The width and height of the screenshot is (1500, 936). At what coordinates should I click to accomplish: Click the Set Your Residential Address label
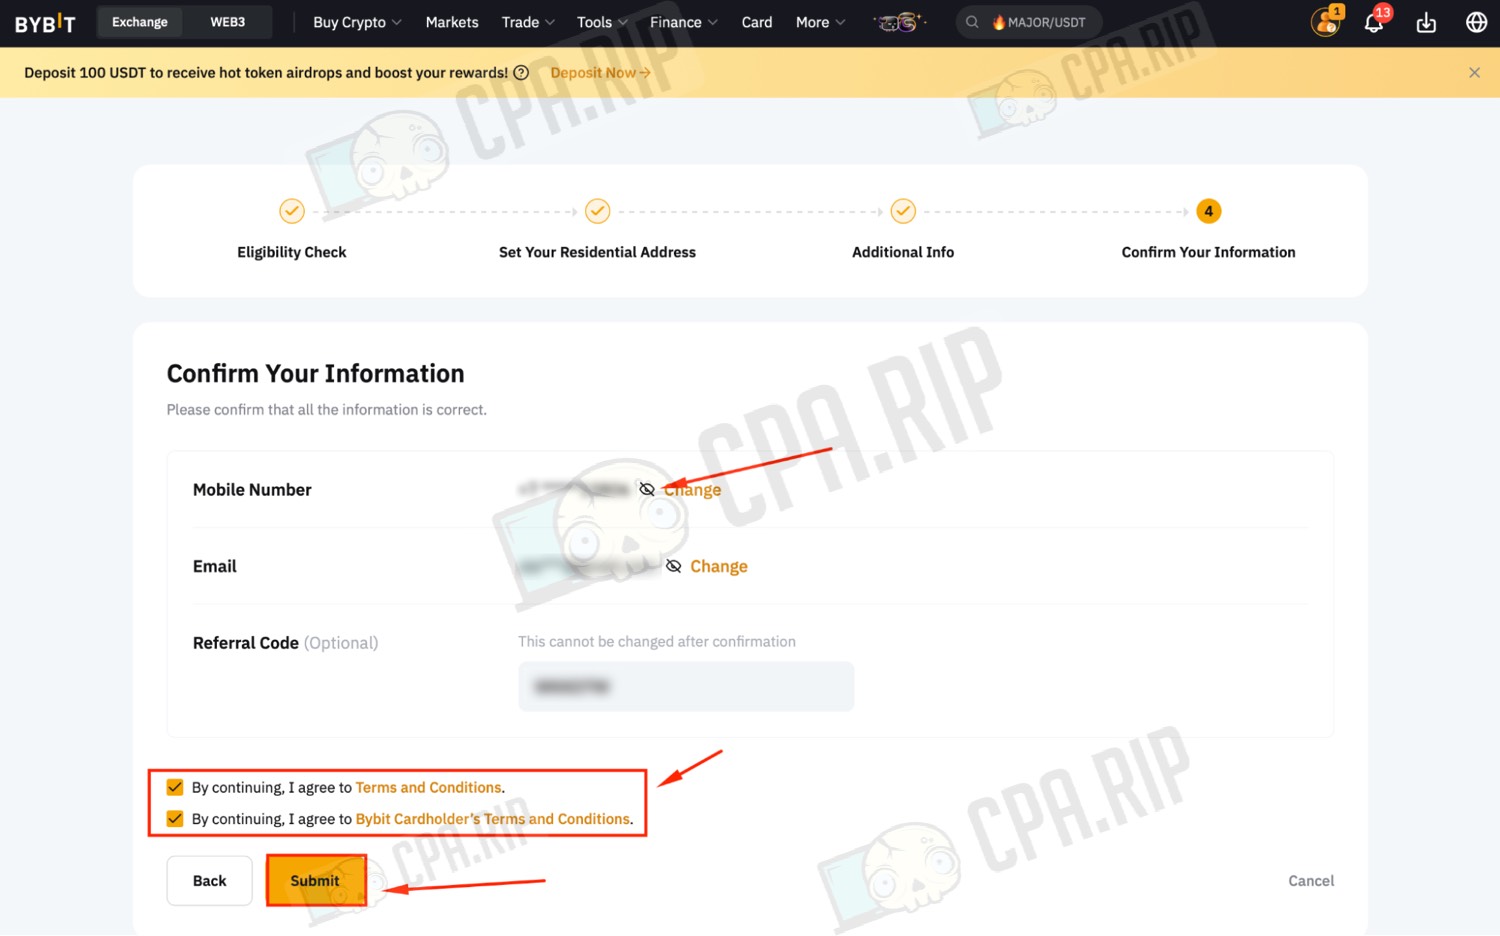[x=597, y=252]
